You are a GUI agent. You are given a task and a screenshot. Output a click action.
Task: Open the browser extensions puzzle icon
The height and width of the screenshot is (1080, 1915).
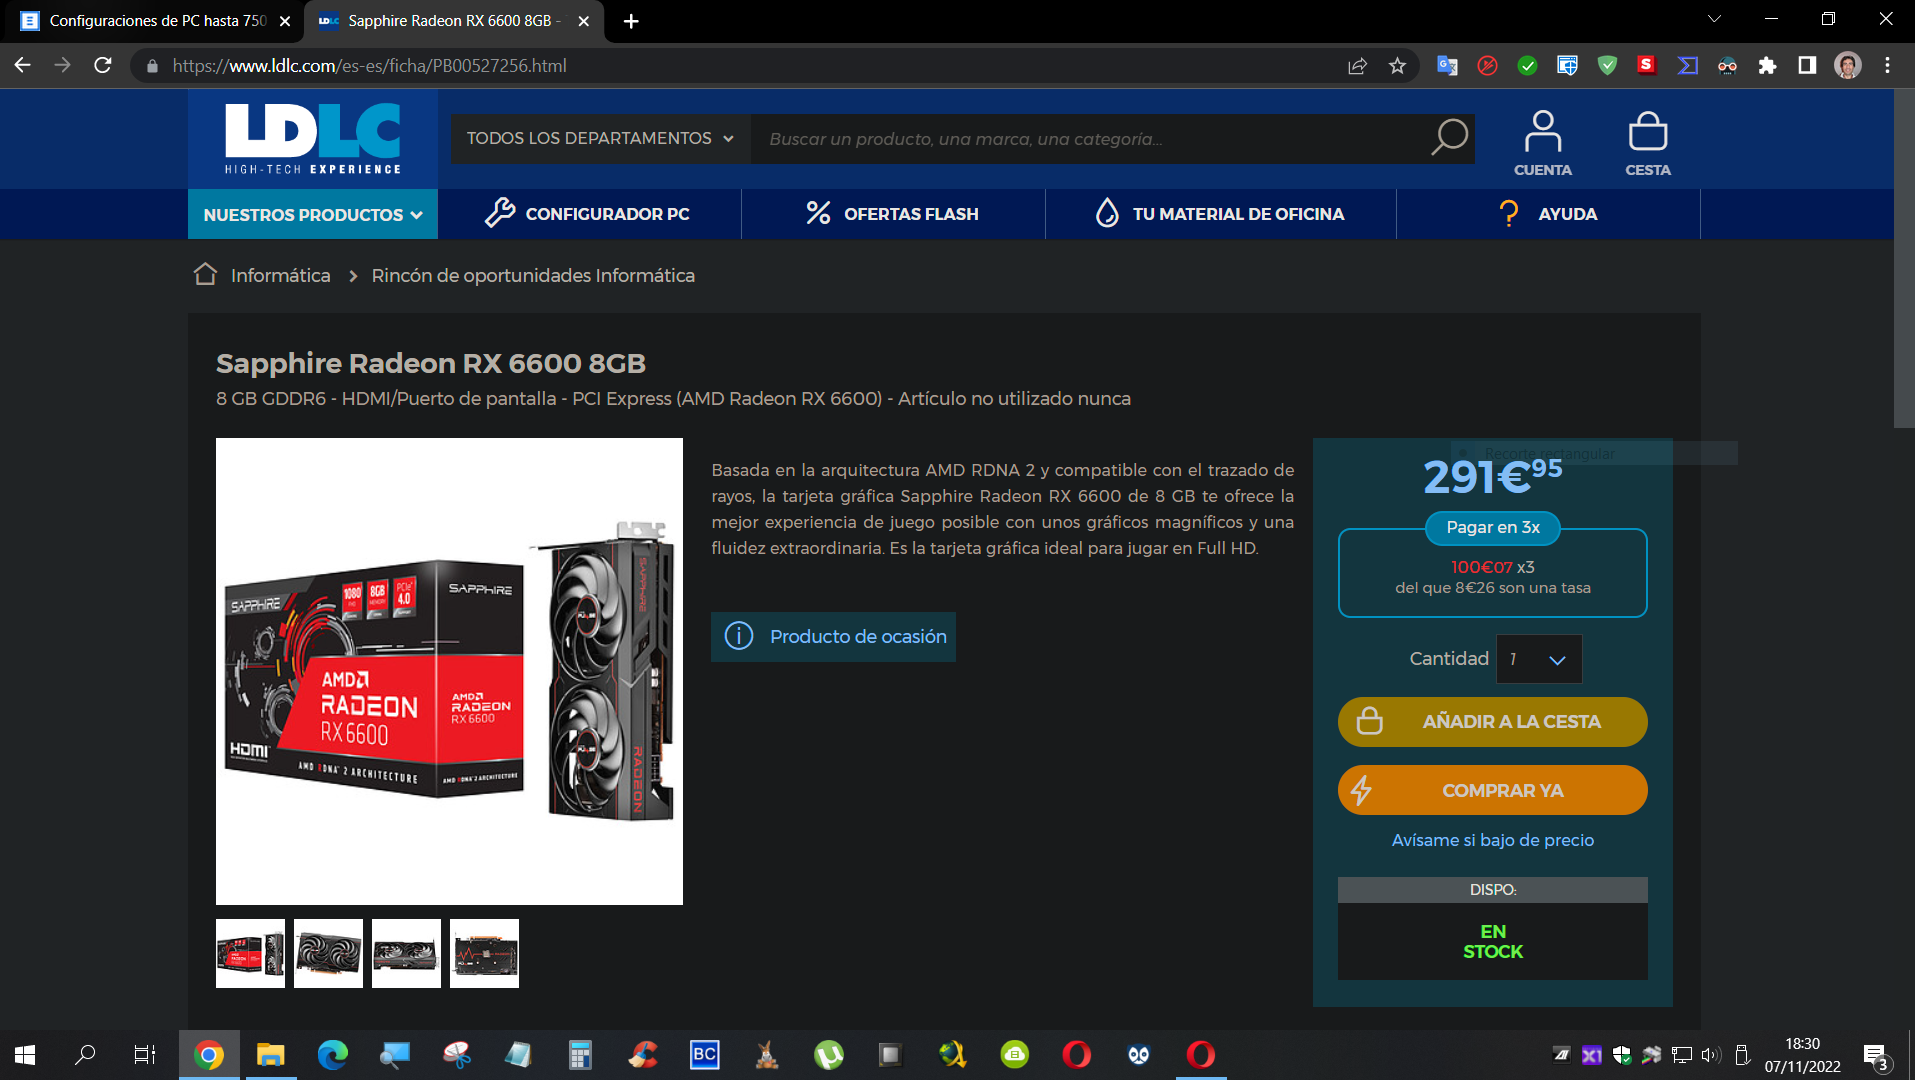[1767, 66]
